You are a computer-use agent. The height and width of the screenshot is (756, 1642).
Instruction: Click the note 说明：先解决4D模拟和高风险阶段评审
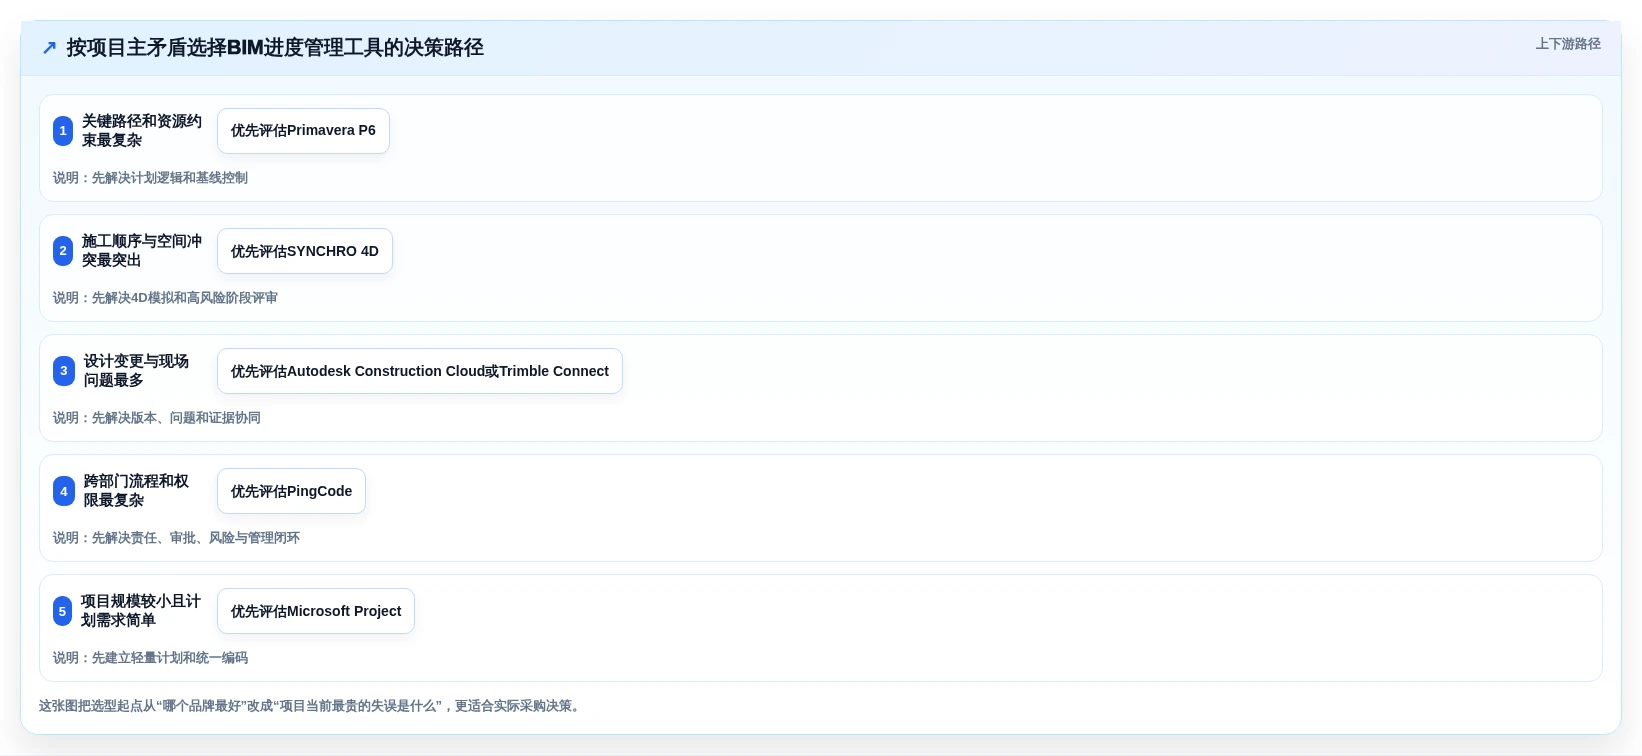pos(165,298)
